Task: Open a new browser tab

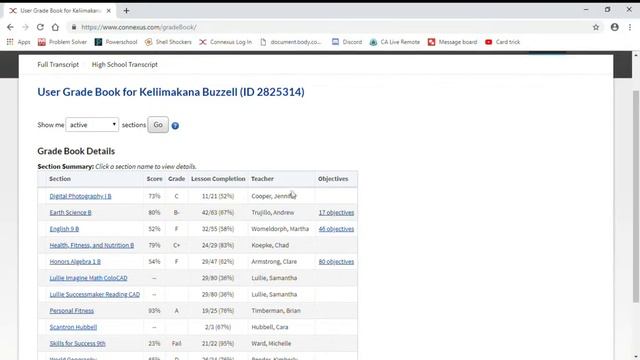Action: pos(126,11)
